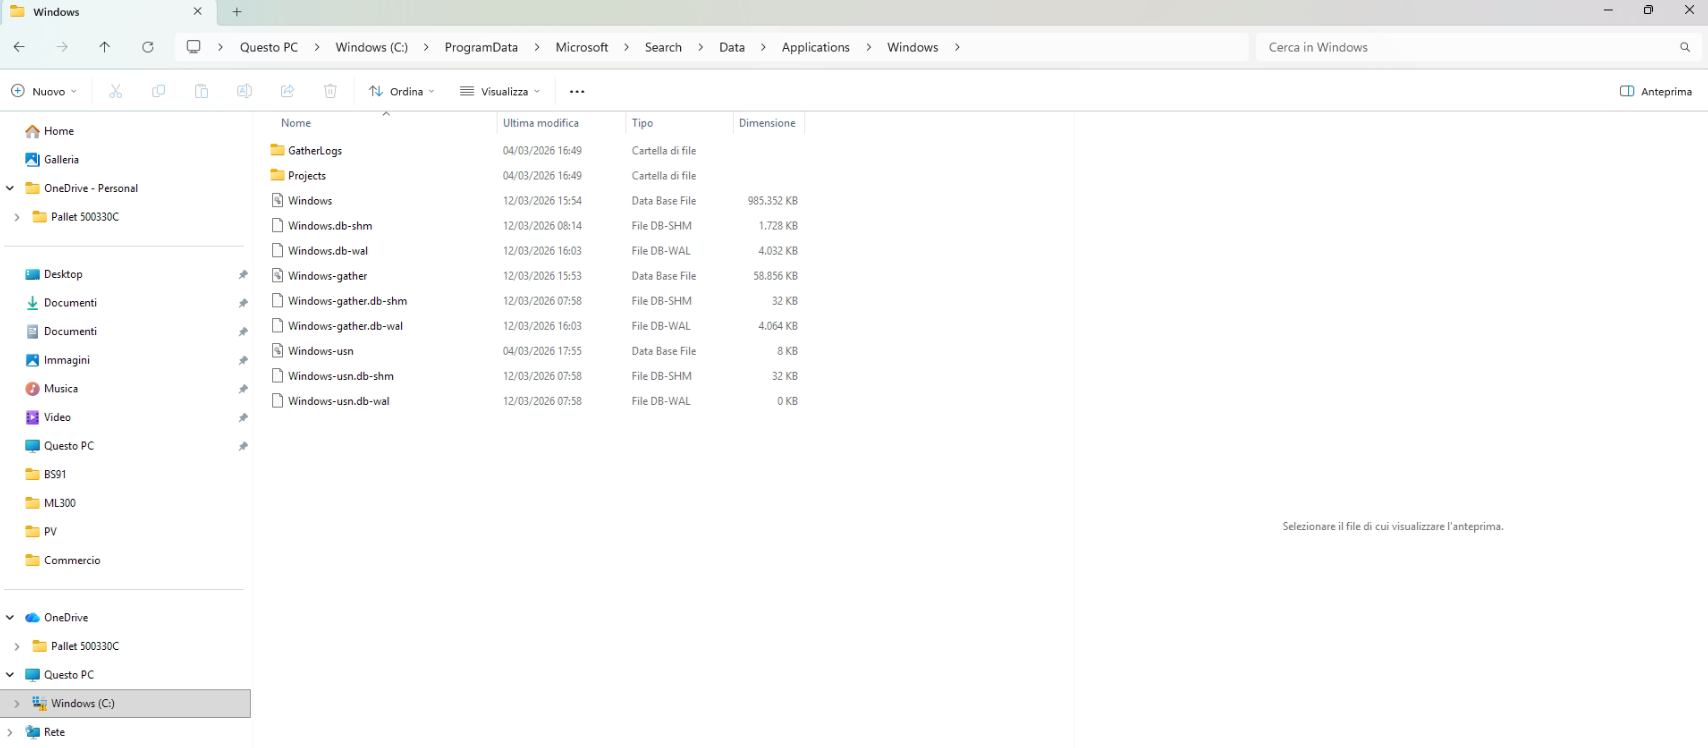The height and width of the screenshot is (748, 1708).
Task: Collapse the Questo PC tree node
Action: coord(10,675)
